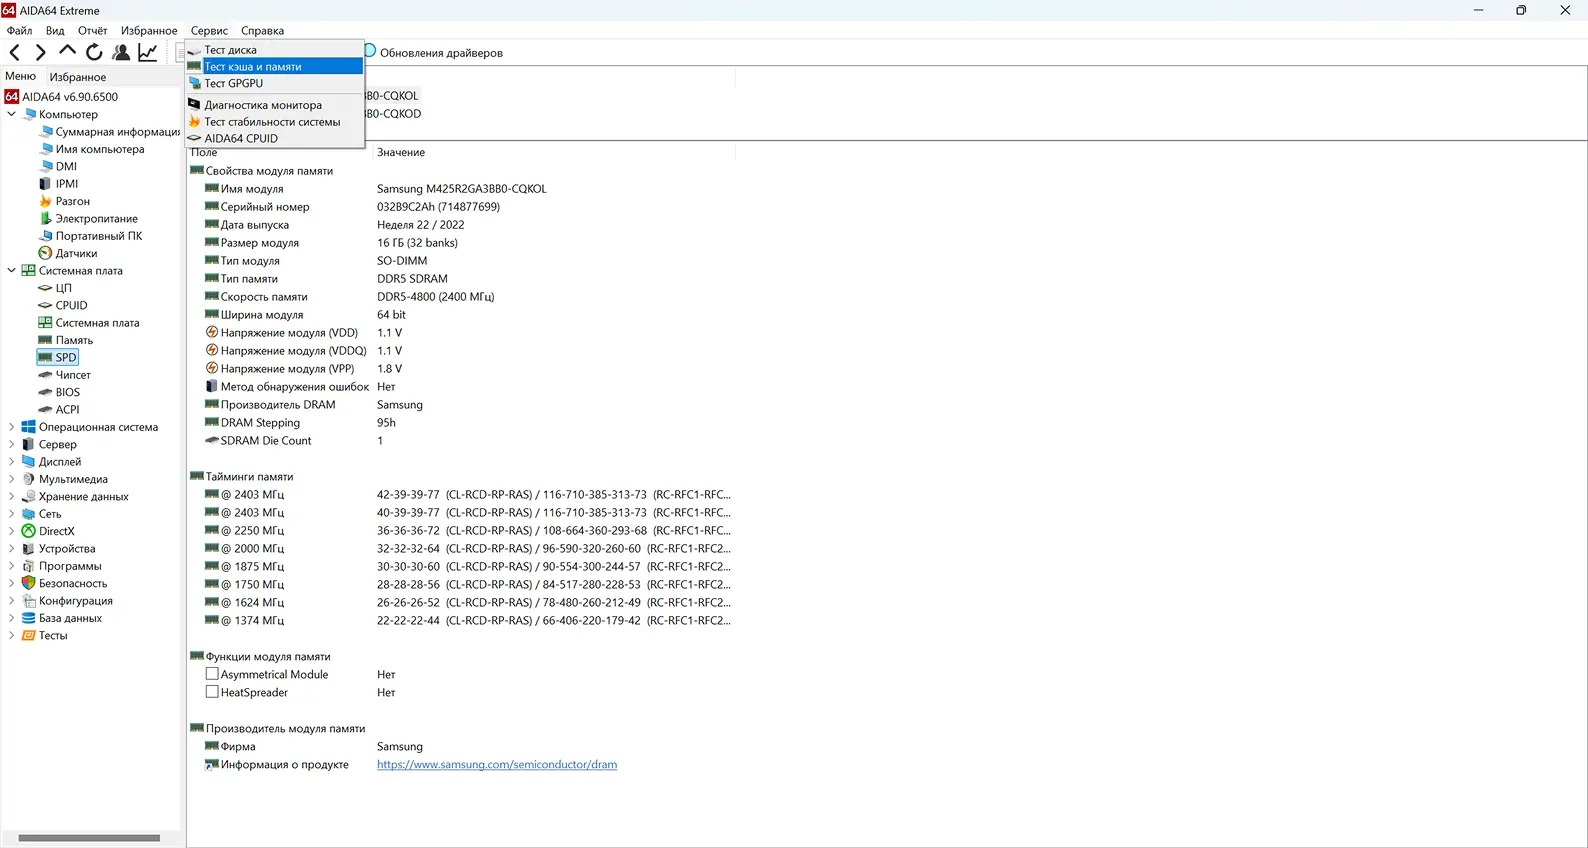This screenshot has width=1588, height=848.
Task: Collapse the Системная плата tree node
Action: 12,270
